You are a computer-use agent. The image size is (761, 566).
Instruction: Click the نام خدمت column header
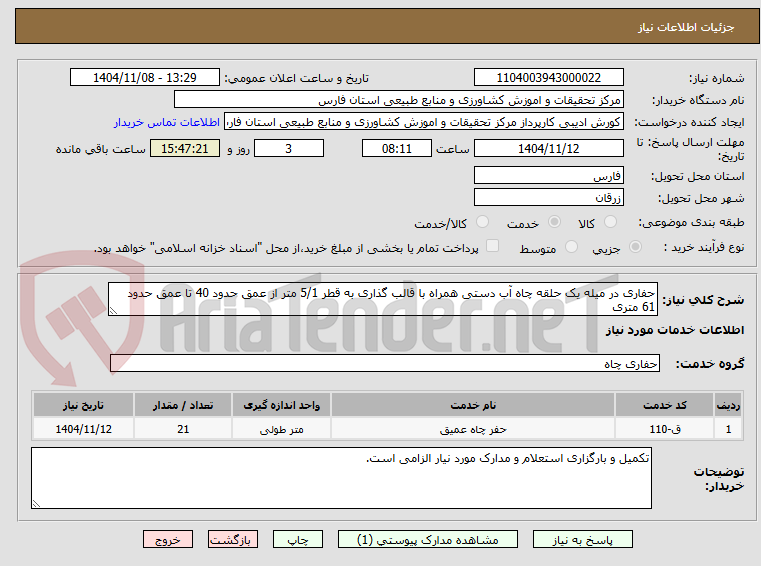click(473, 405)
